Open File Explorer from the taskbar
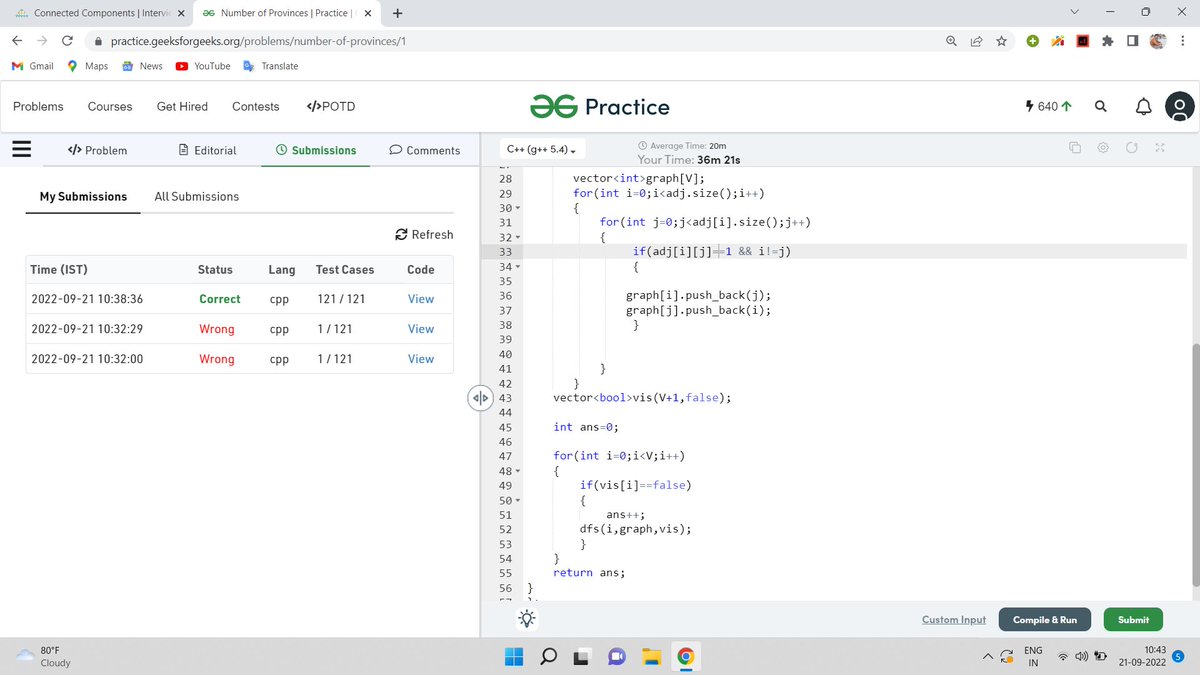 pos(651,657)
